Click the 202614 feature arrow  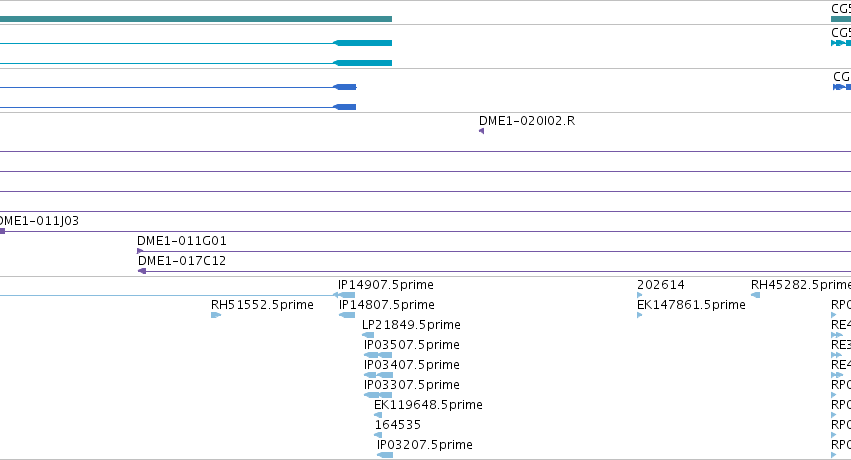coord(639,295)
